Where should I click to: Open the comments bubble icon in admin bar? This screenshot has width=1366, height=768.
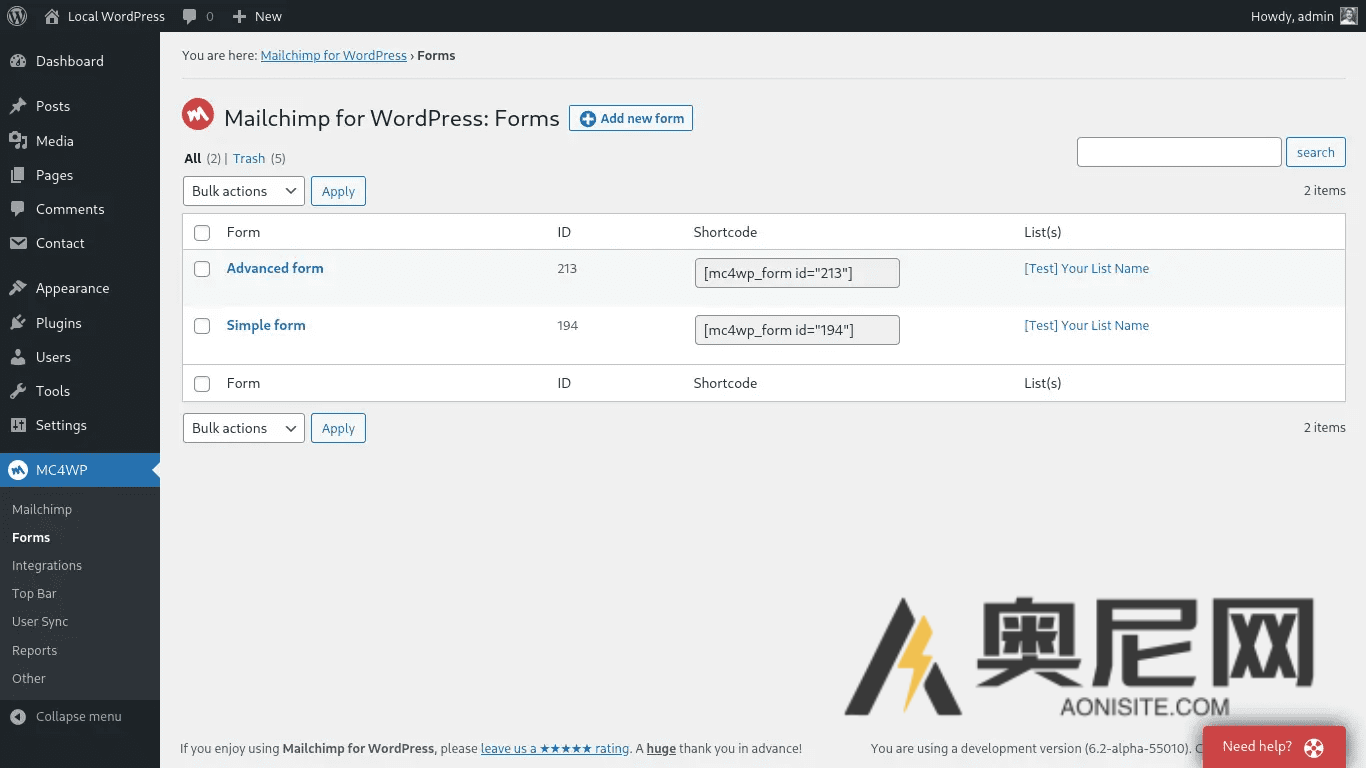click(x=190, y=16)
